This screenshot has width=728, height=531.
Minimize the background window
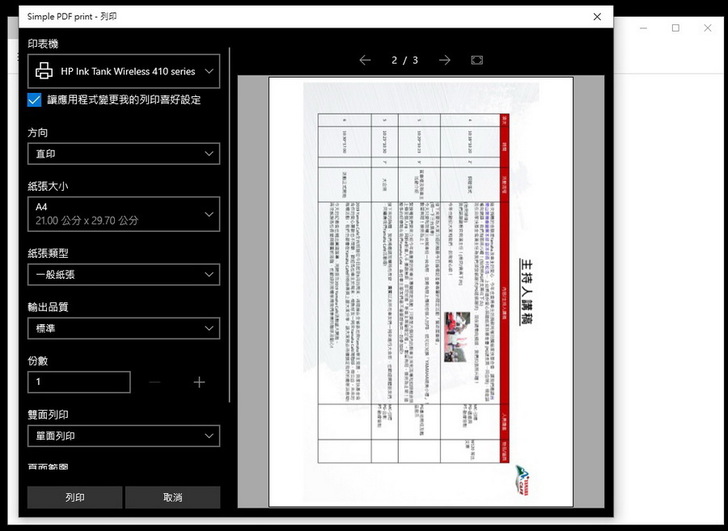[644, 28]
